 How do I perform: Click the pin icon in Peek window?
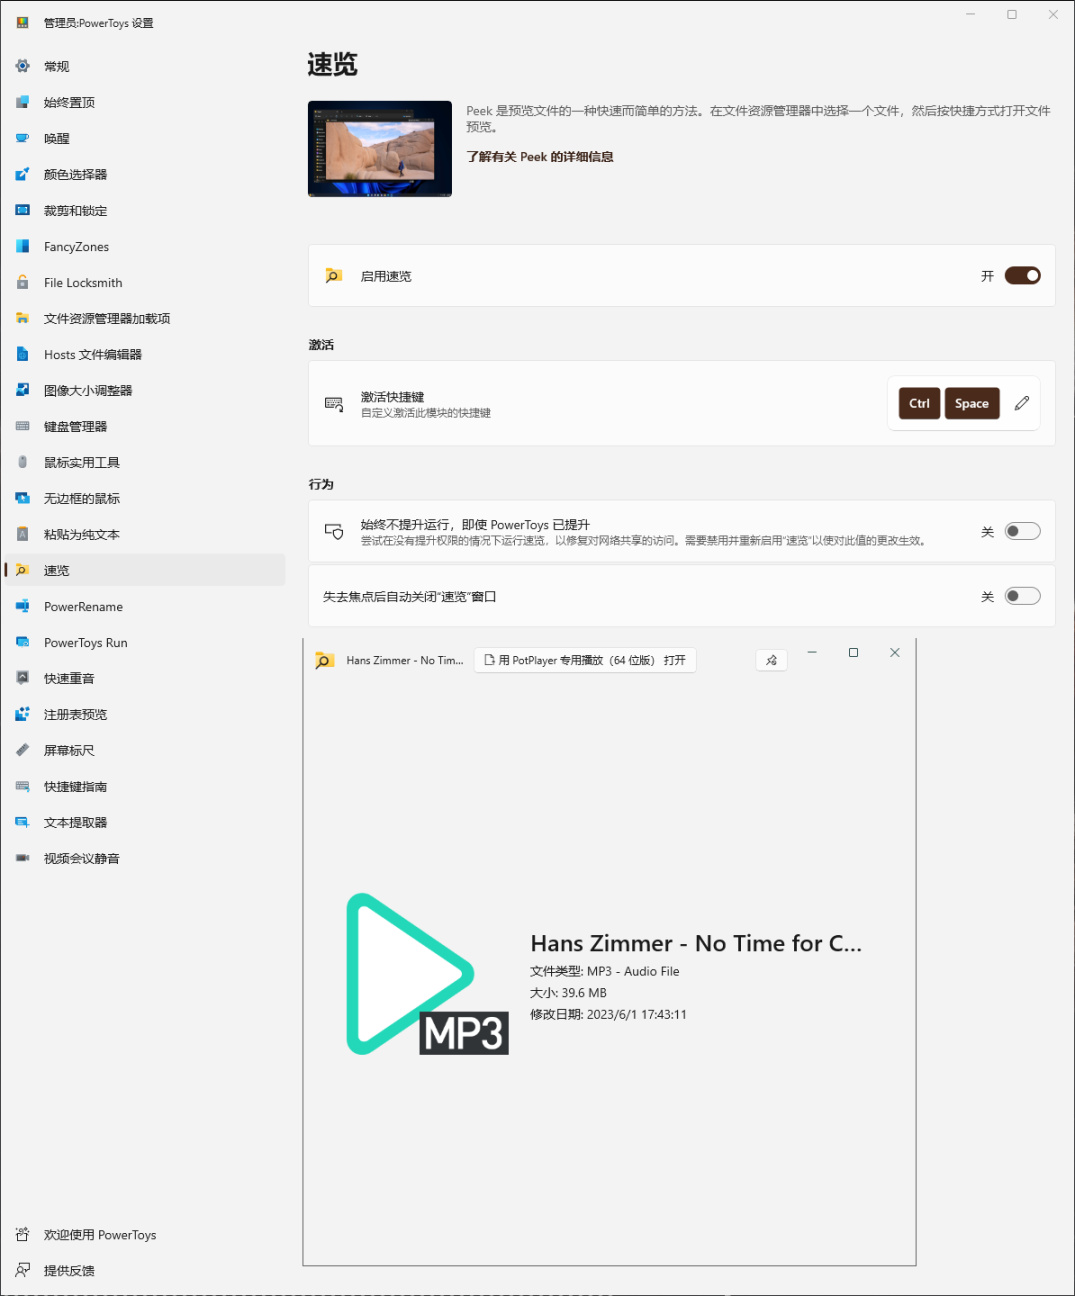(771, 660)
